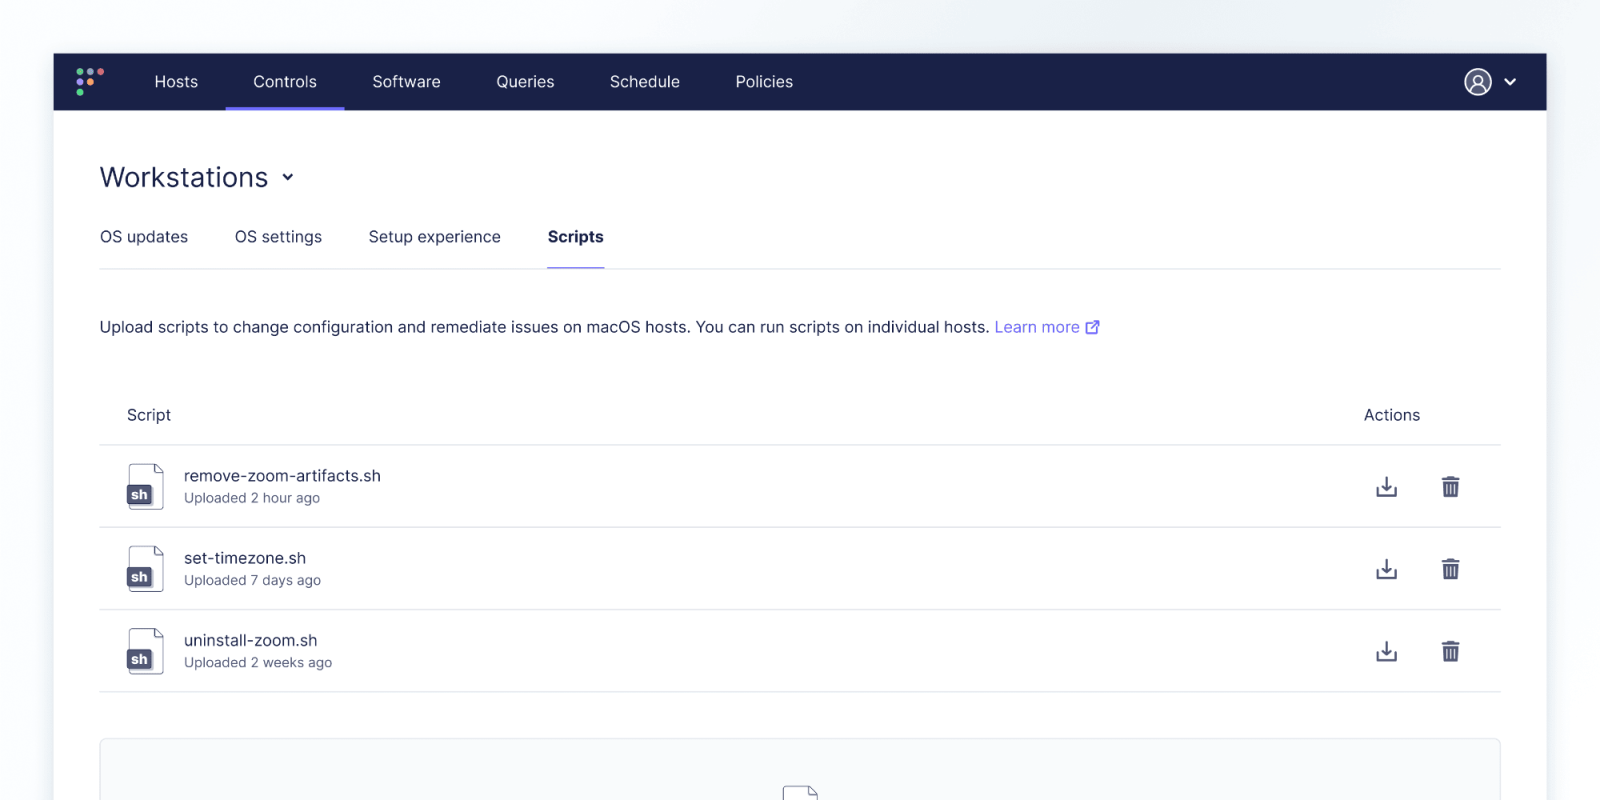Click the remove-zoom-artifacts.sh file icon

[x=145, y=487]
